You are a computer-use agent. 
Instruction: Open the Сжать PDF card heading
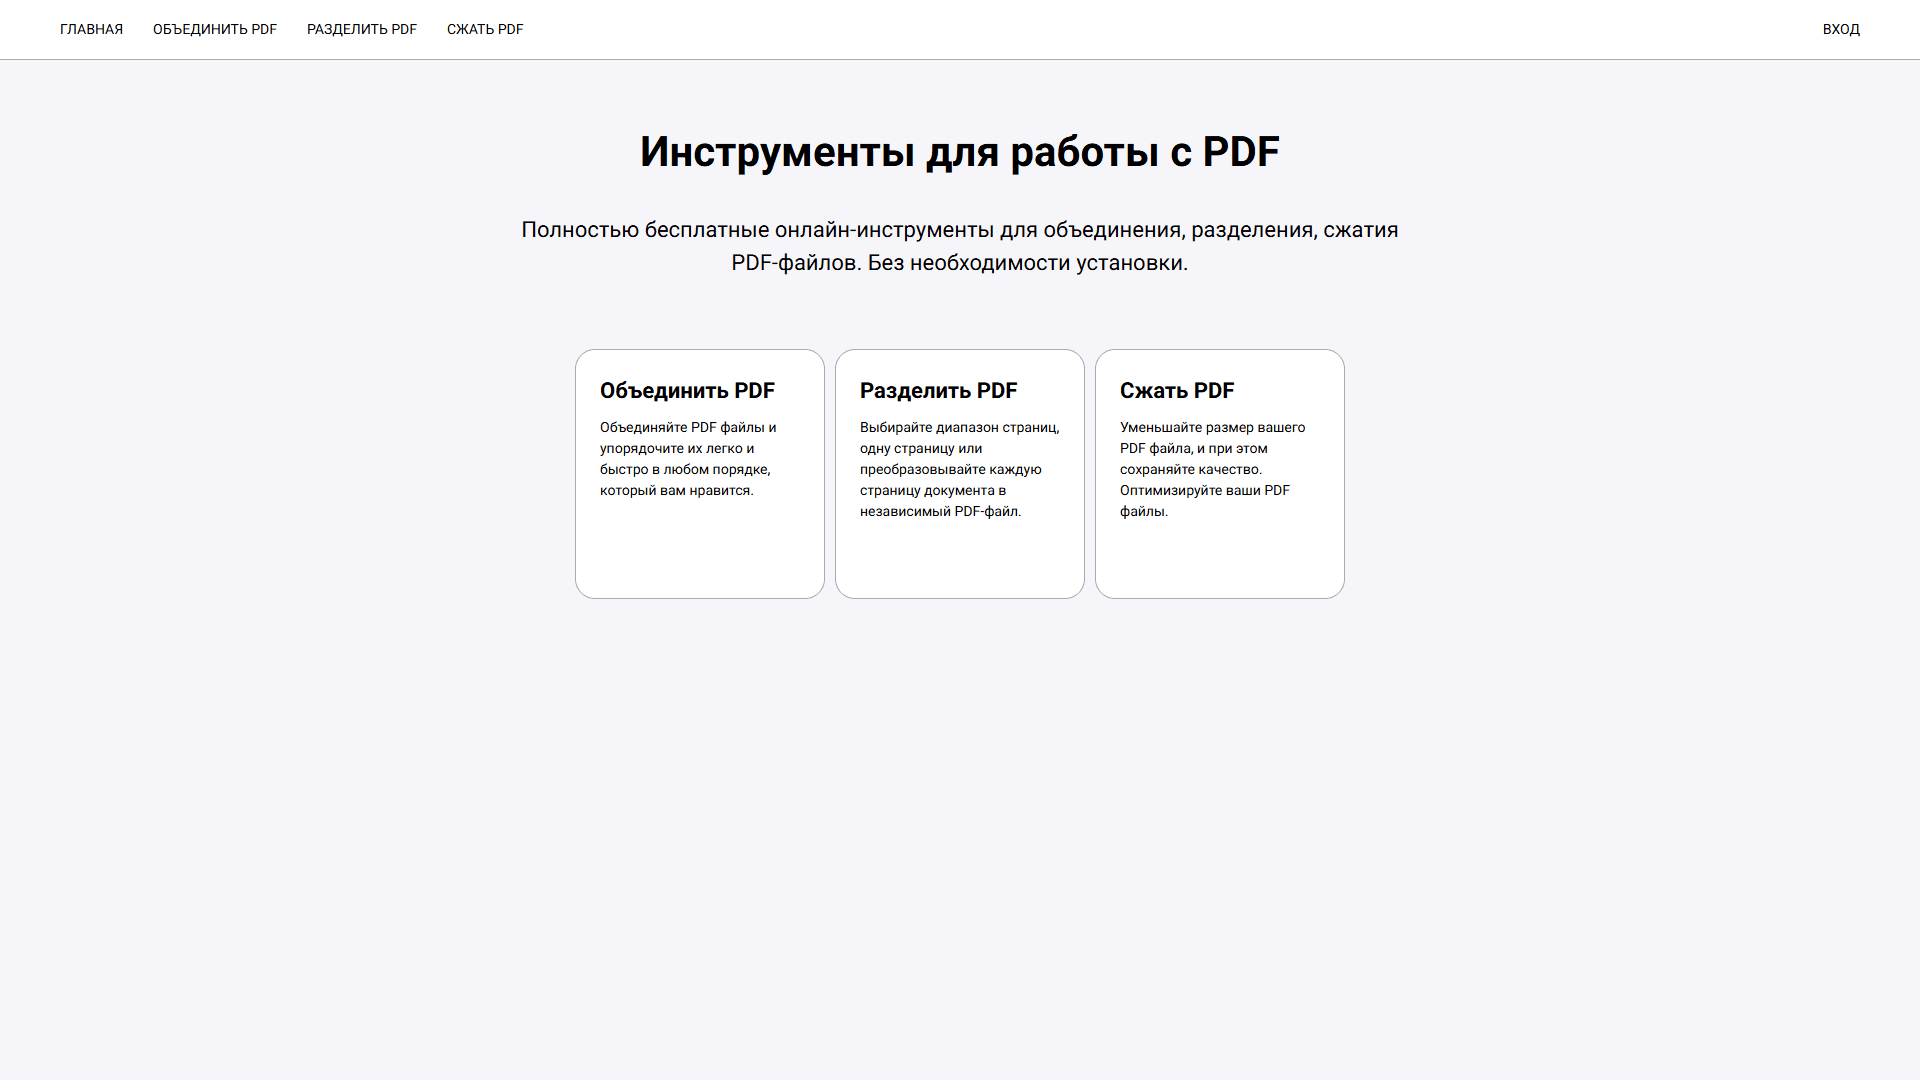(x=1177, y=391)
